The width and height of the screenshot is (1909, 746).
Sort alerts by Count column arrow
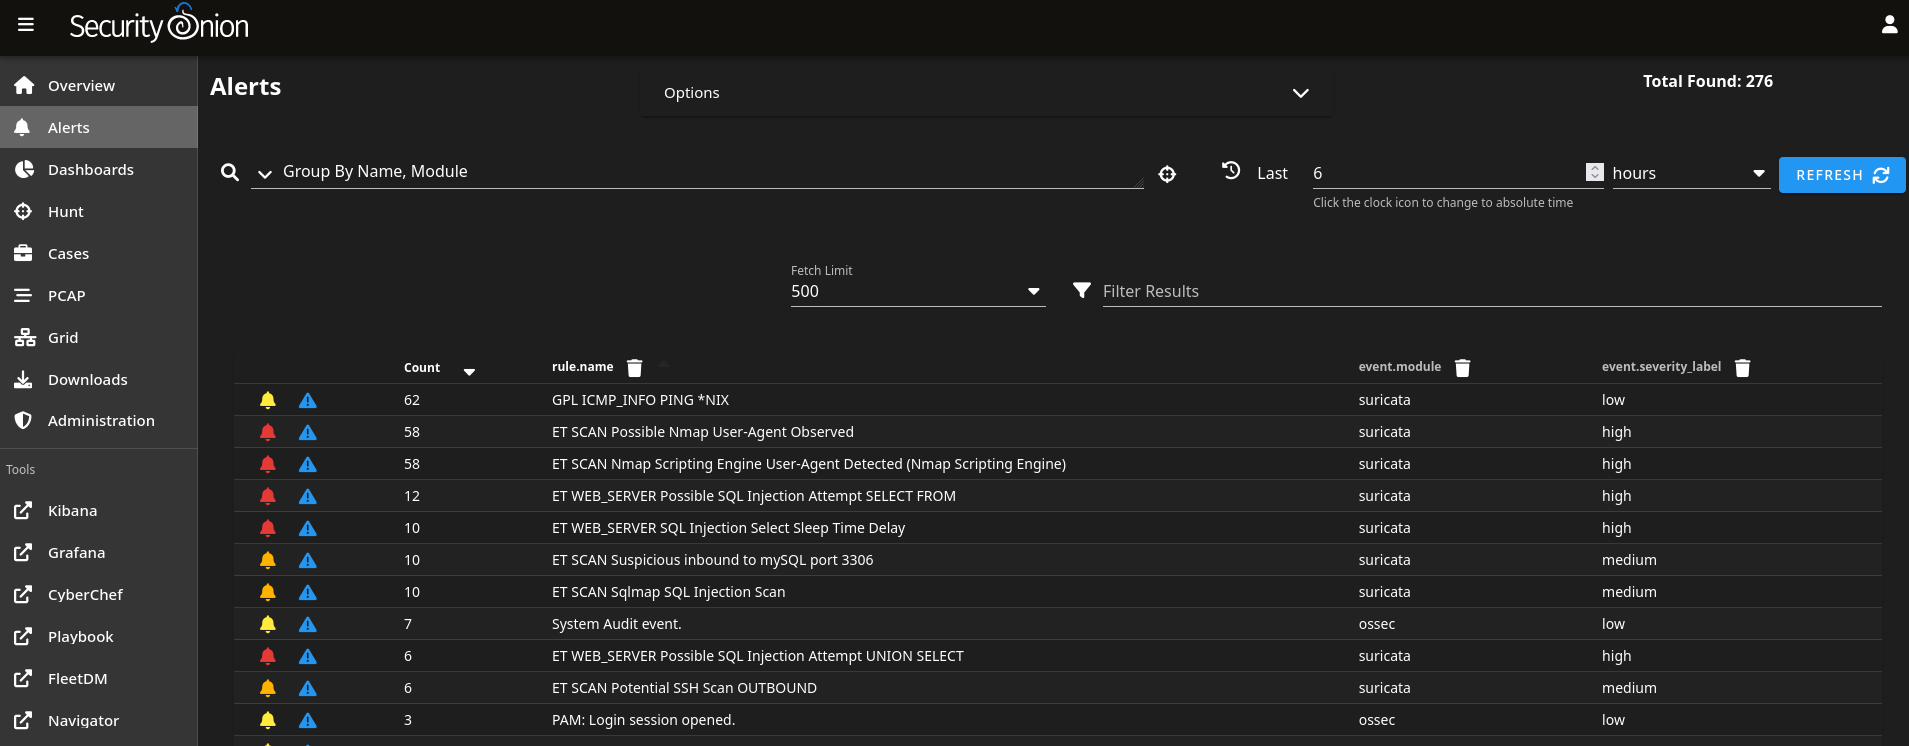[x=469, y=372]
